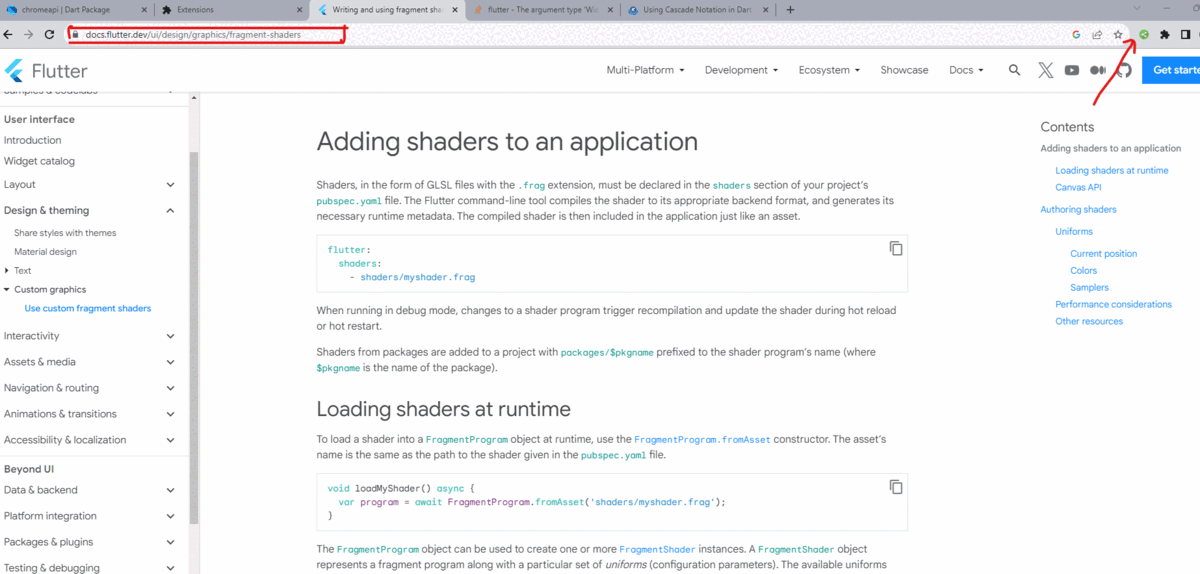Click the left sidebar scrollbar
Screen dimensions: 1200x574
(194, 338)
